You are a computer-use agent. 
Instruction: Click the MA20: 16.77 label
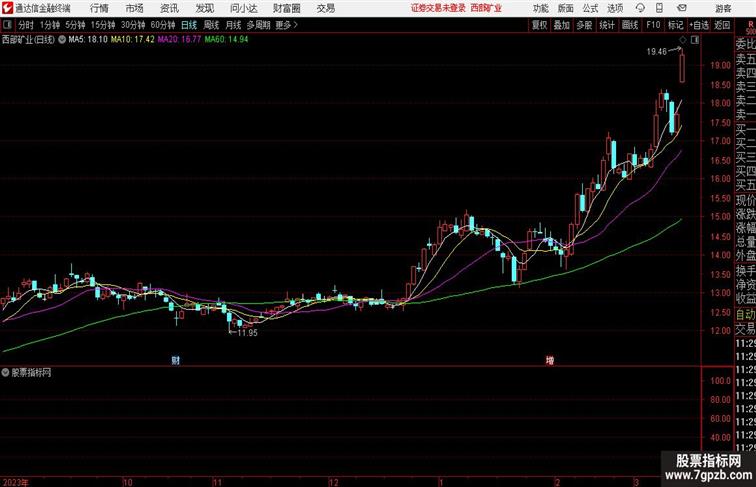179,40
